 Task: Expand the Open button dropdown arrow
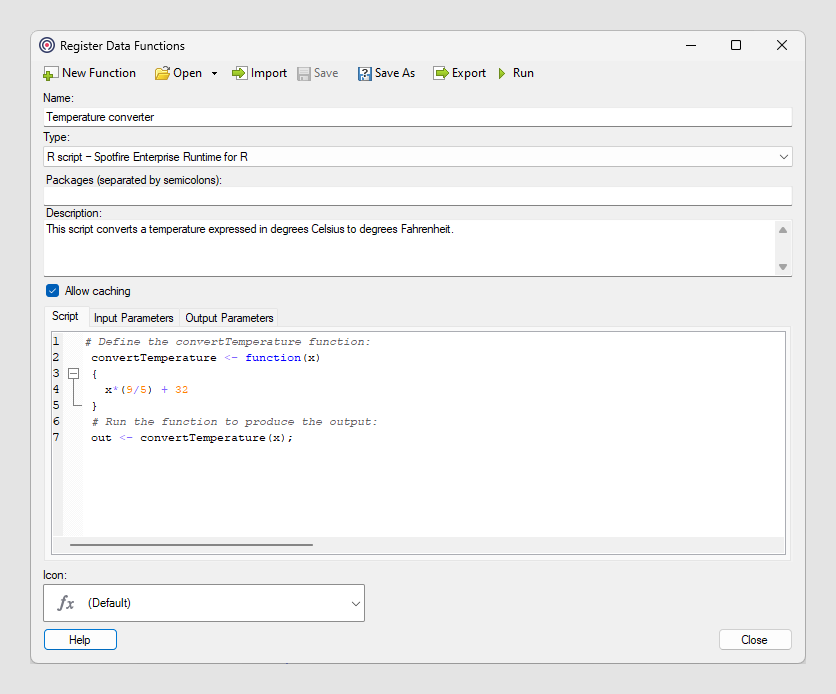pyautogui.click(x=214, y=74)
